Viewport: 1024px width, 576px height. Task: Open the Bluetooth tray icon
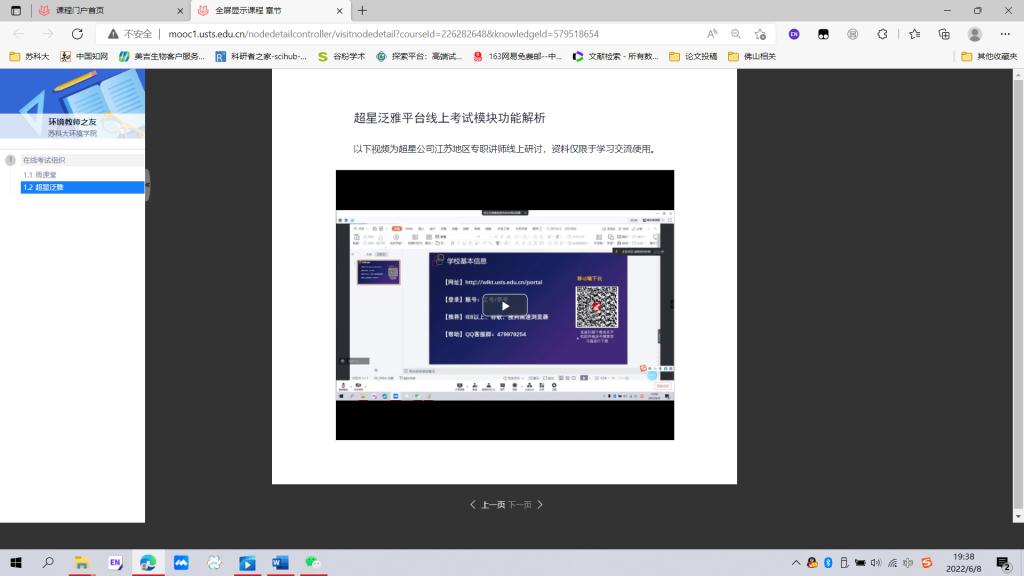pyautogui.click(x=828, y=562)
